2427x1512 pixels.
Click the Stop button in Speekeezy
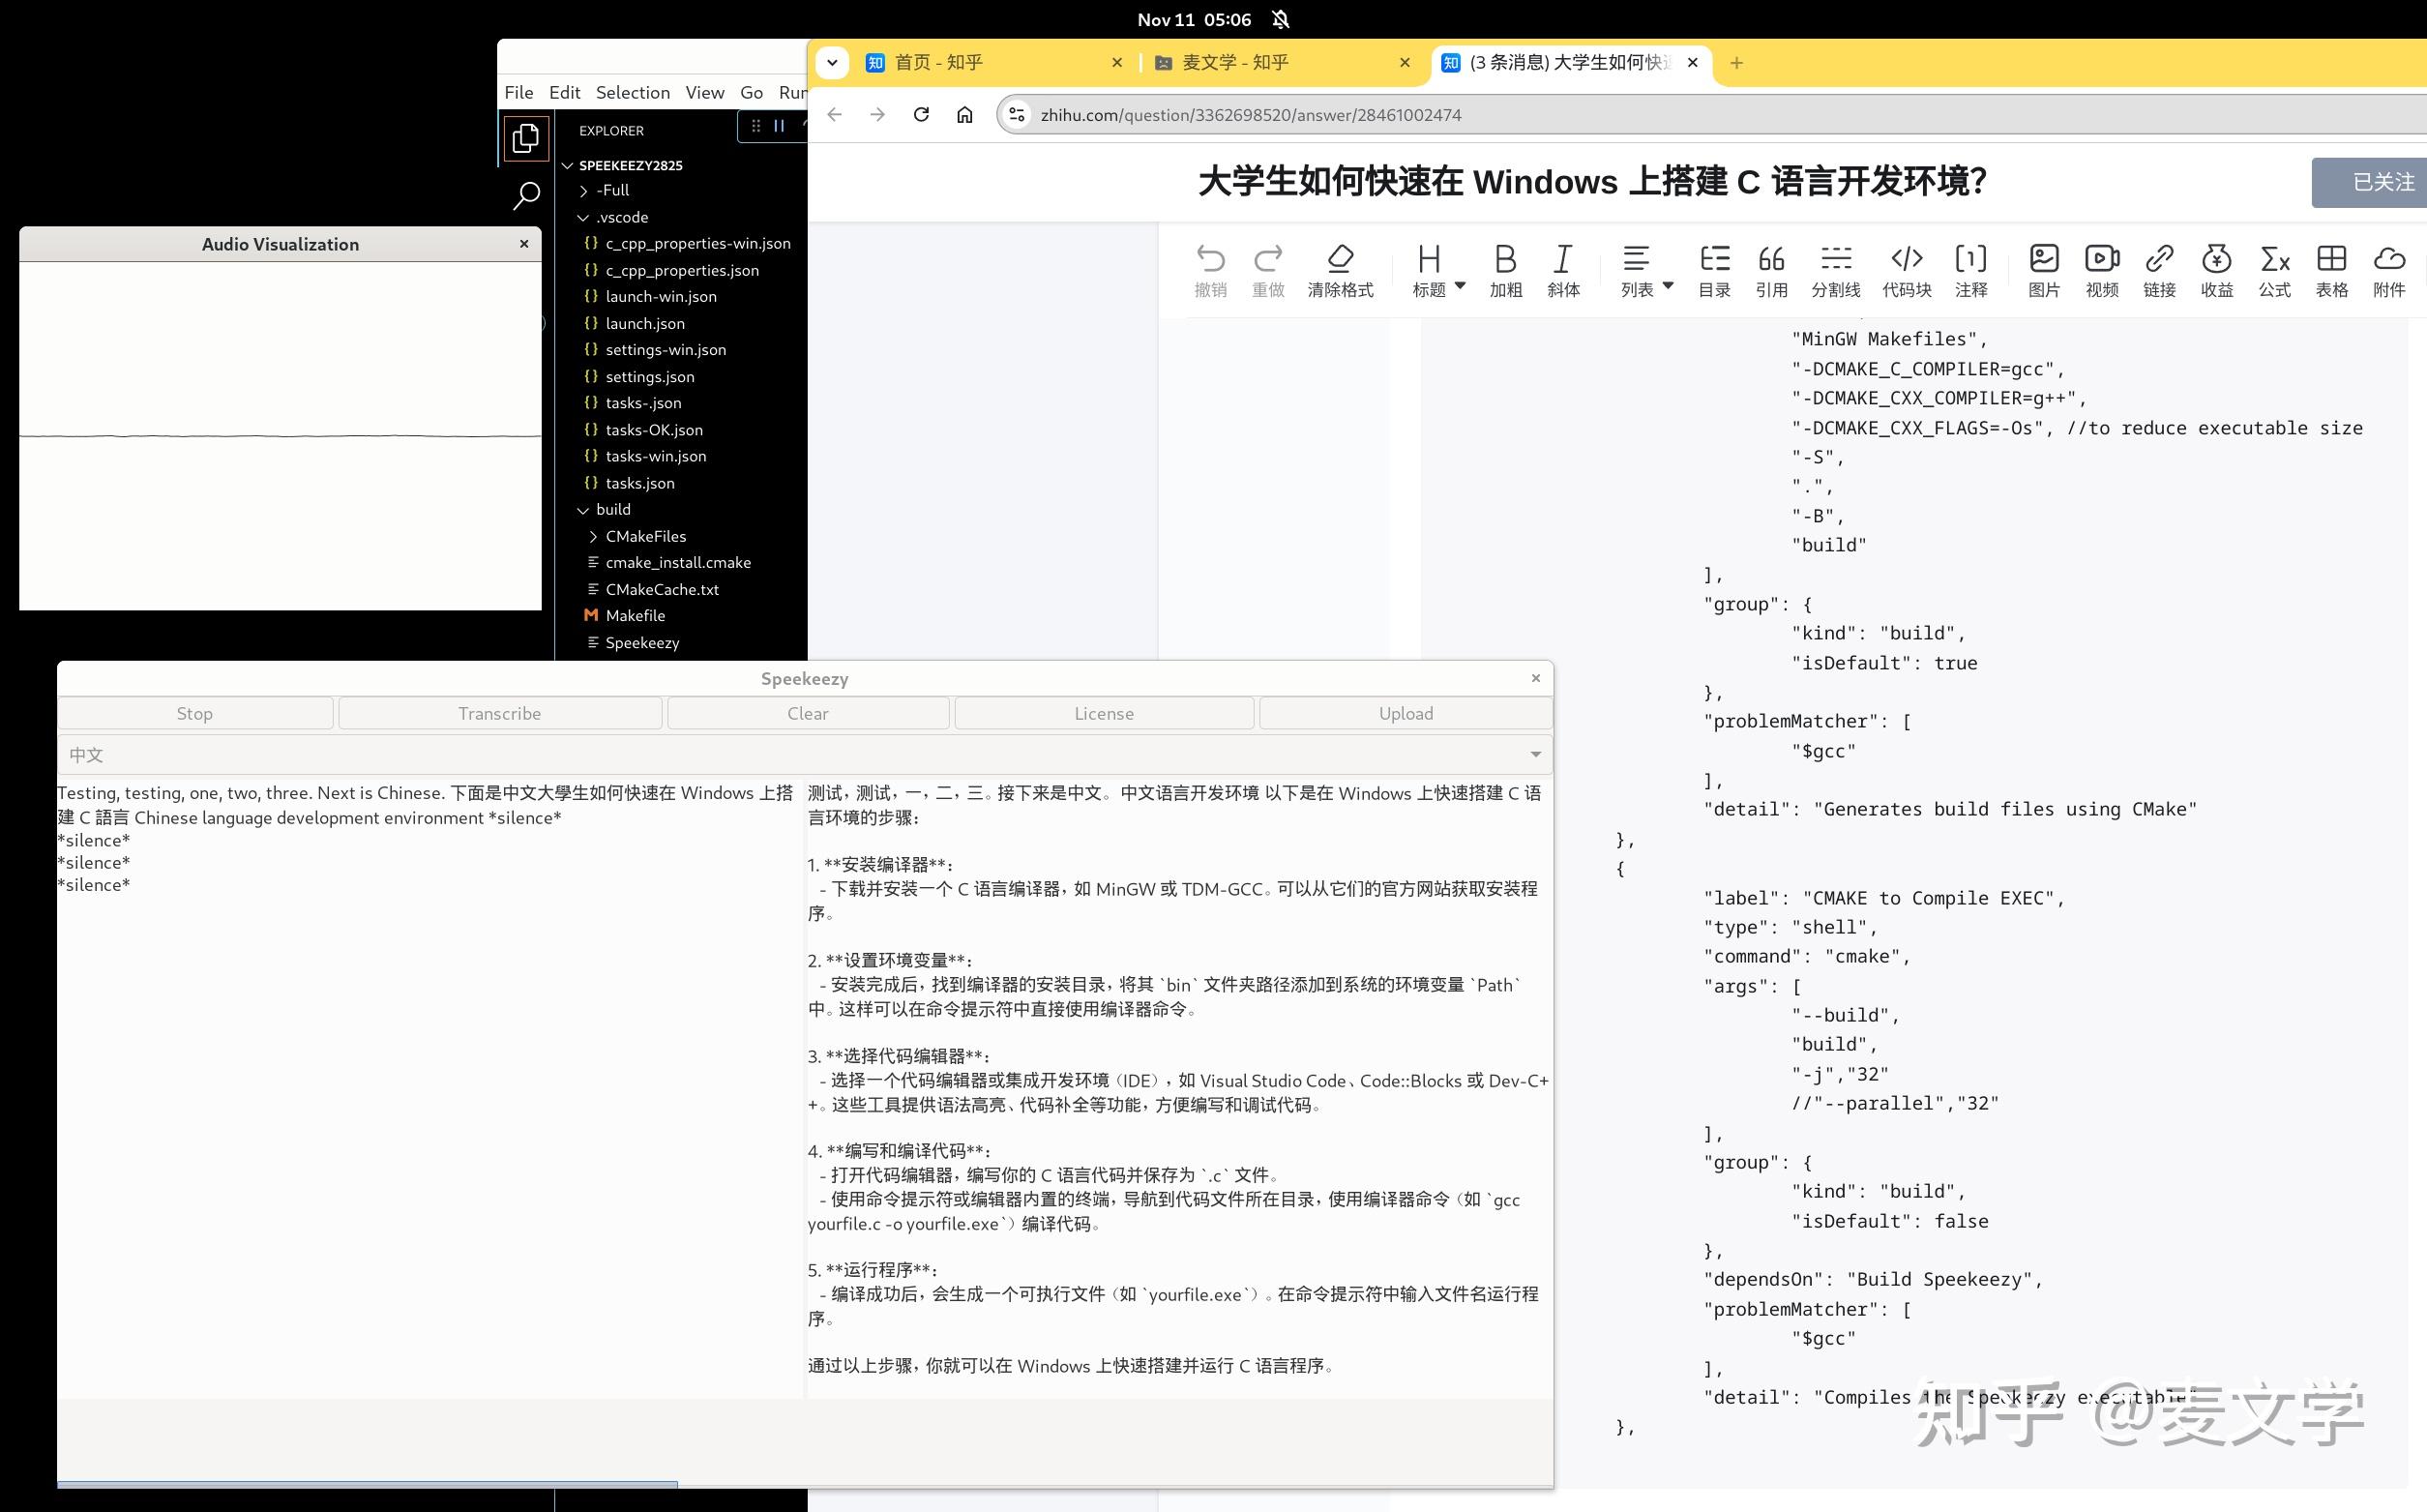tap(195, 713)
